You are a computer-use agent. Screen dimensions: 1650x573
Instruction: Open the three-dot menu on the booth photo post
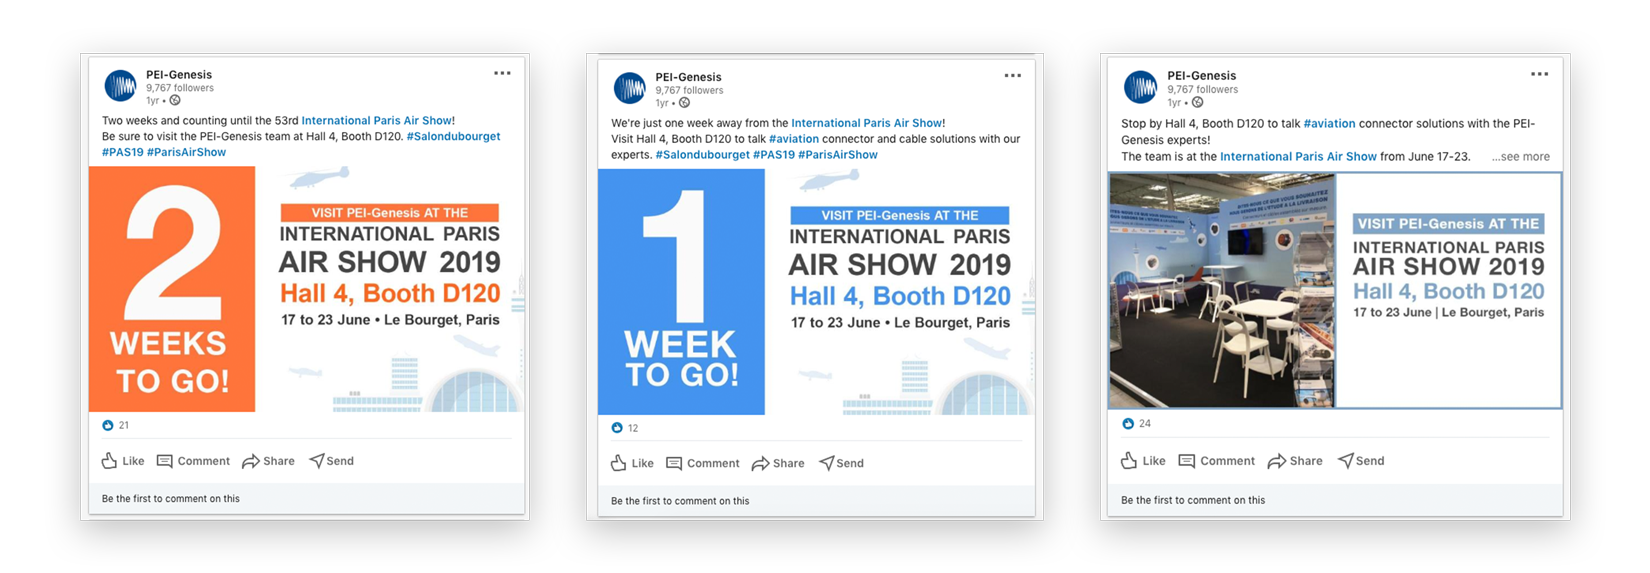pos(1539,74)
